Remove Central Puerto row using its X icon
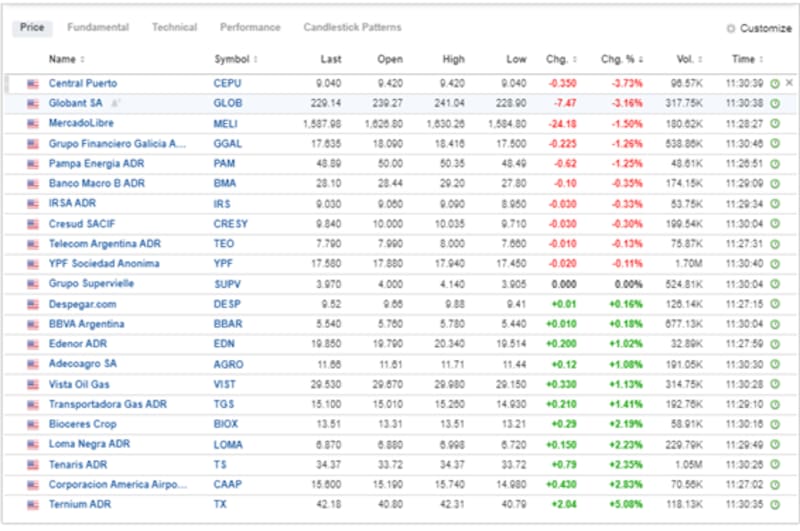The height and width of the screenshot is (531, 800). click(789, 83)
